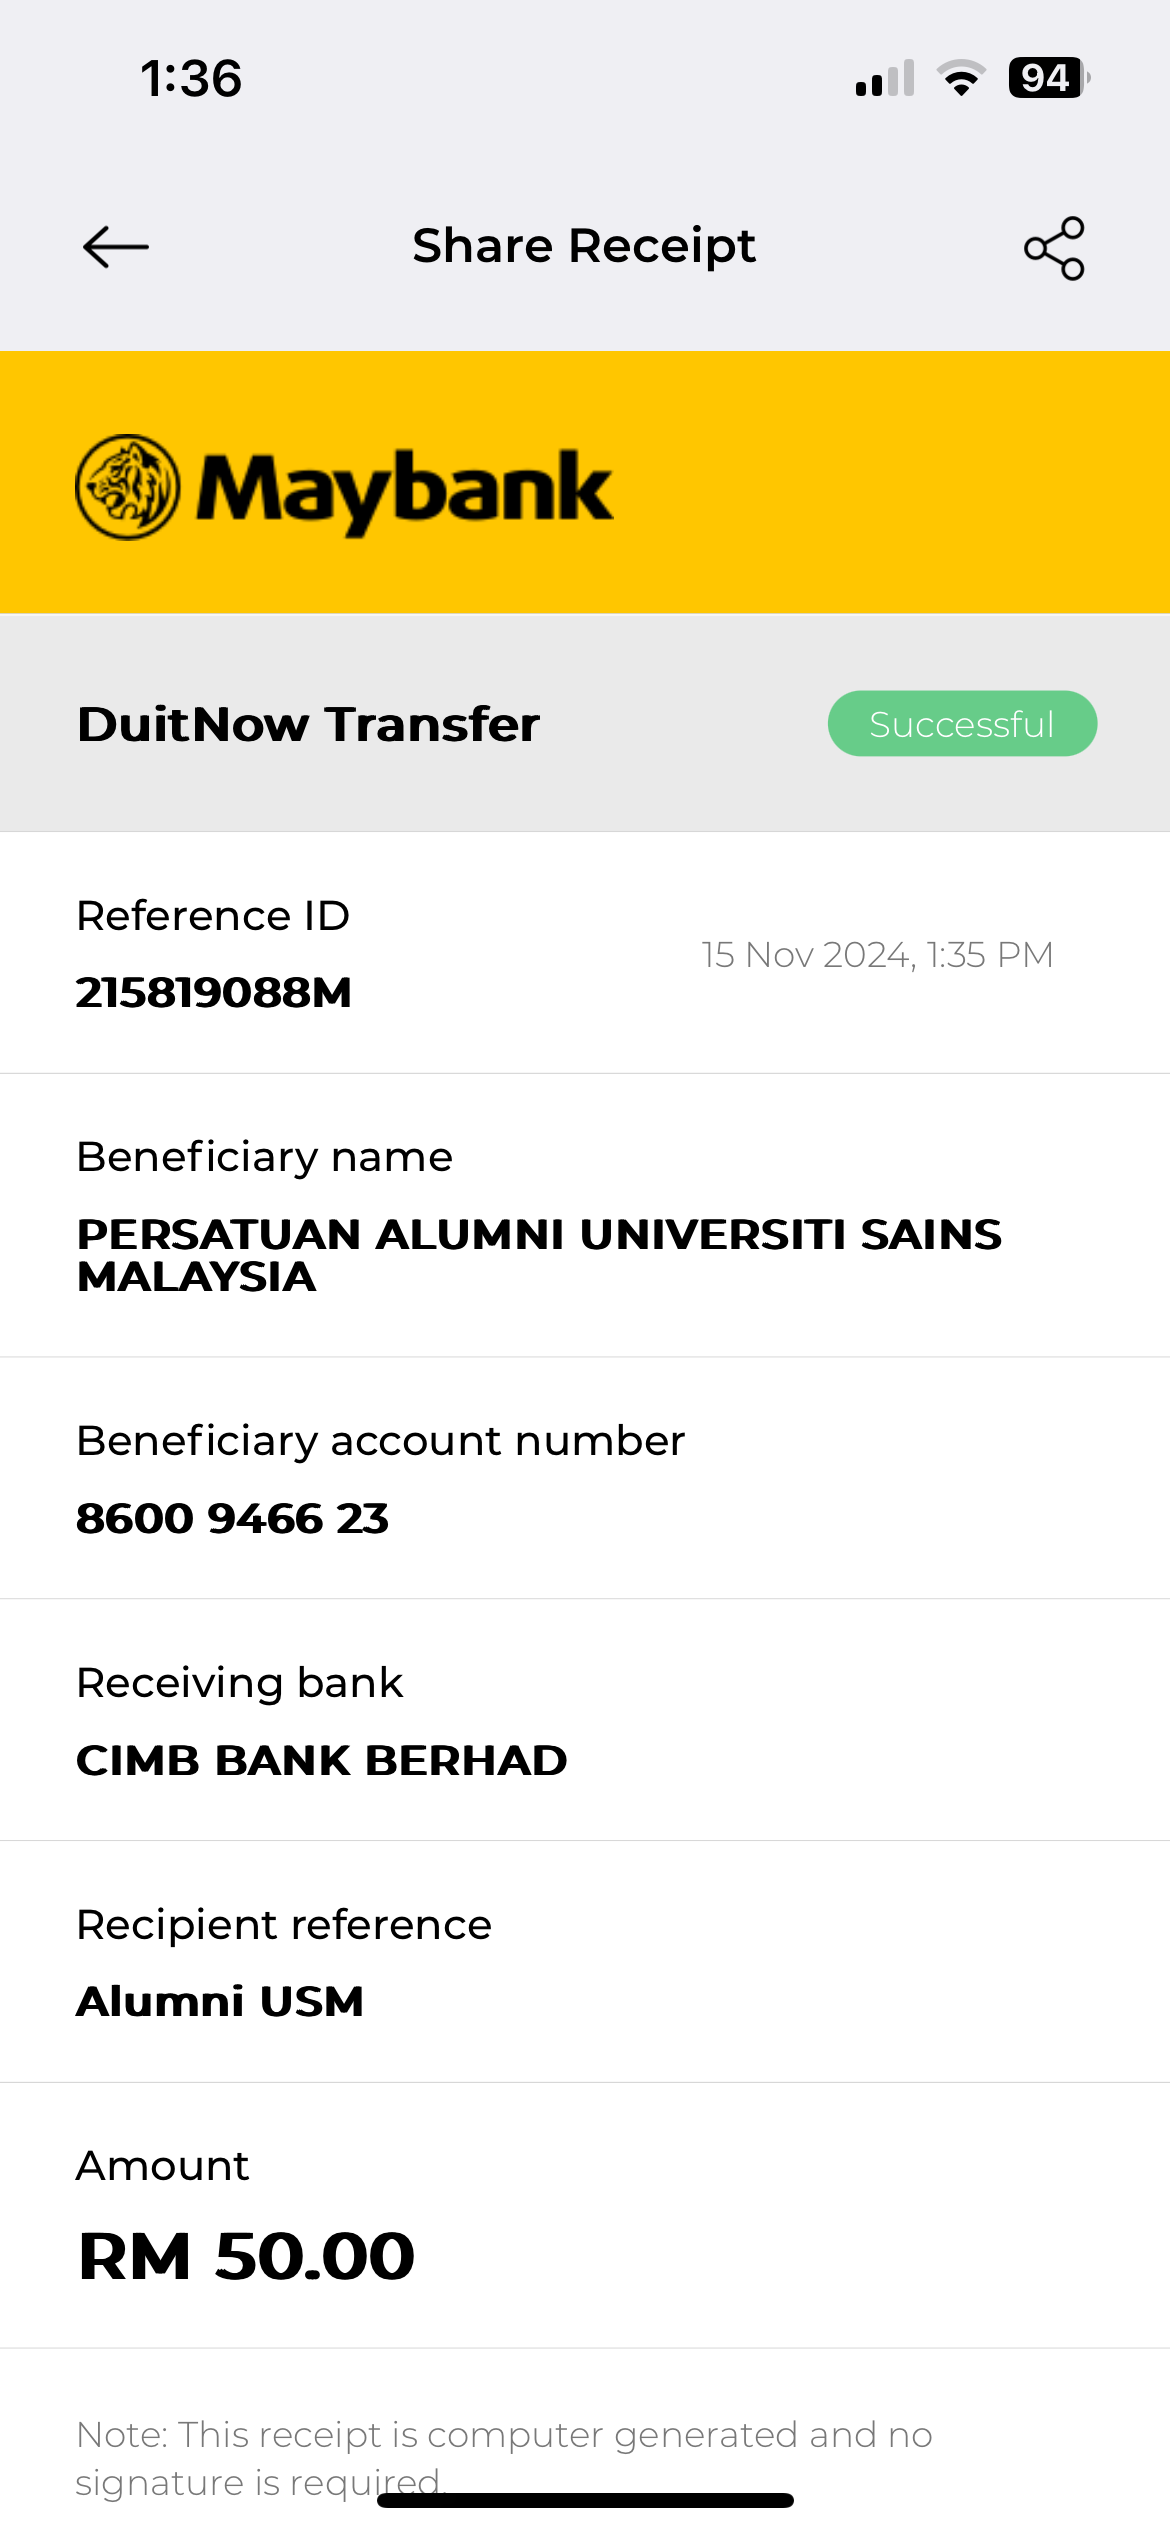
Task: Tap the green Successful status badge
Action: coord(962,724)
